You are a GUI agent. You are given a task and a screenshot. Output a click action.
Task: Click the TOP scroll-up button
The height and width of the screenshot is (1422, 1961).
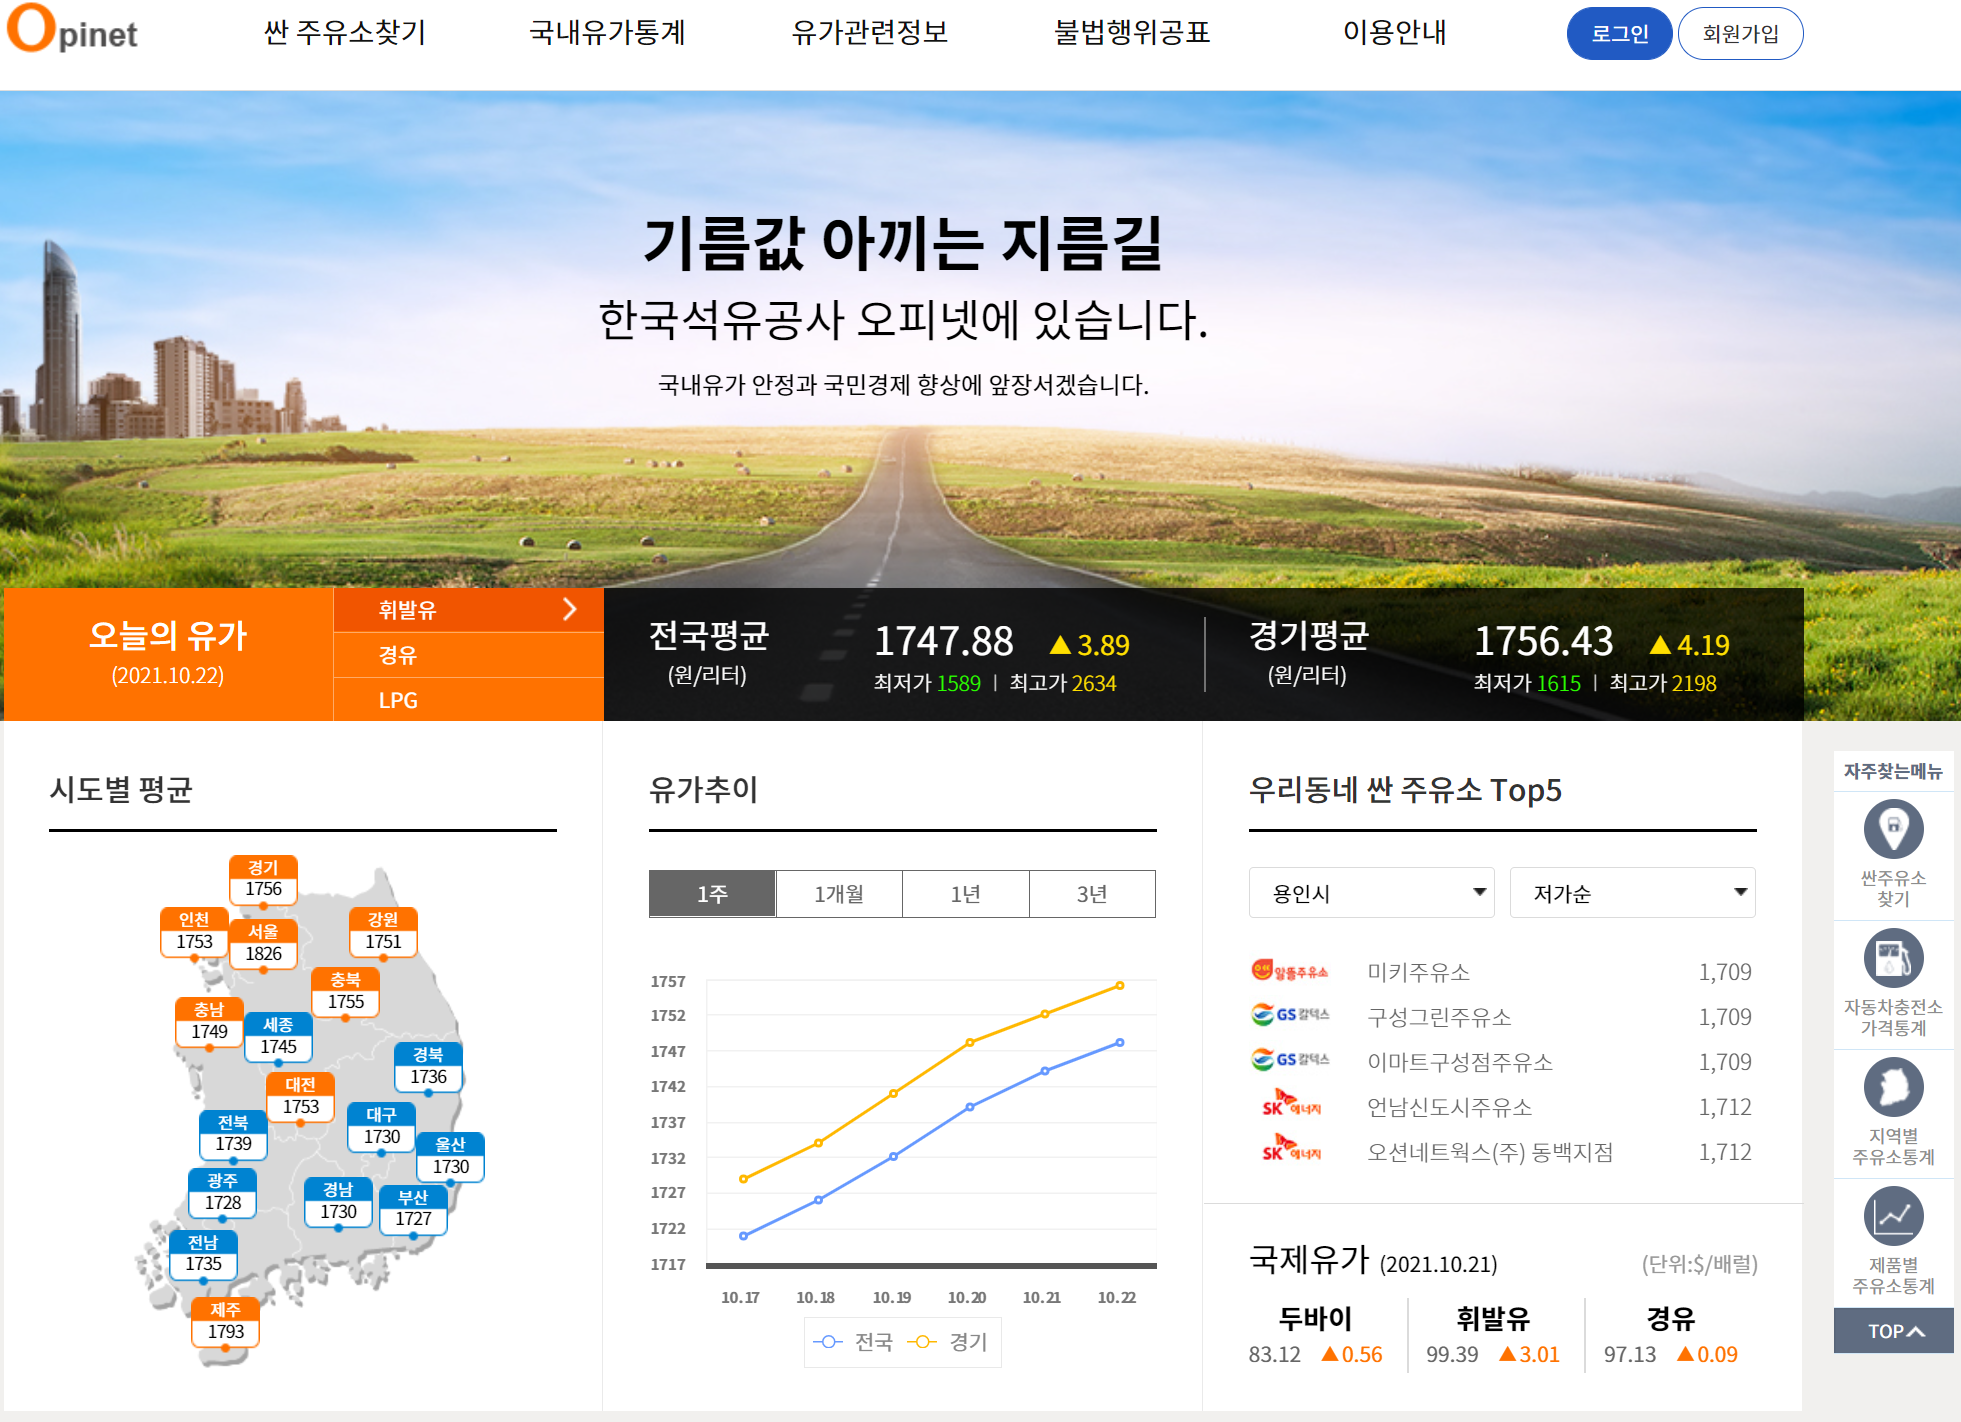[x=1893, y=1331]
